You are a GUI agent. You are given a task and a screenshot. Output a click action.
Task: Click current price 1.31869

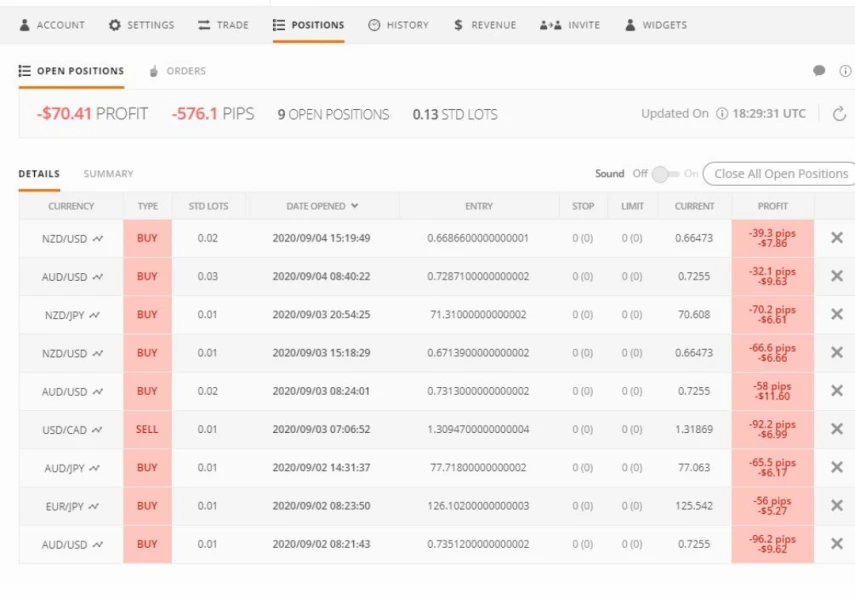pyautogui.click(x=694, y=429)
